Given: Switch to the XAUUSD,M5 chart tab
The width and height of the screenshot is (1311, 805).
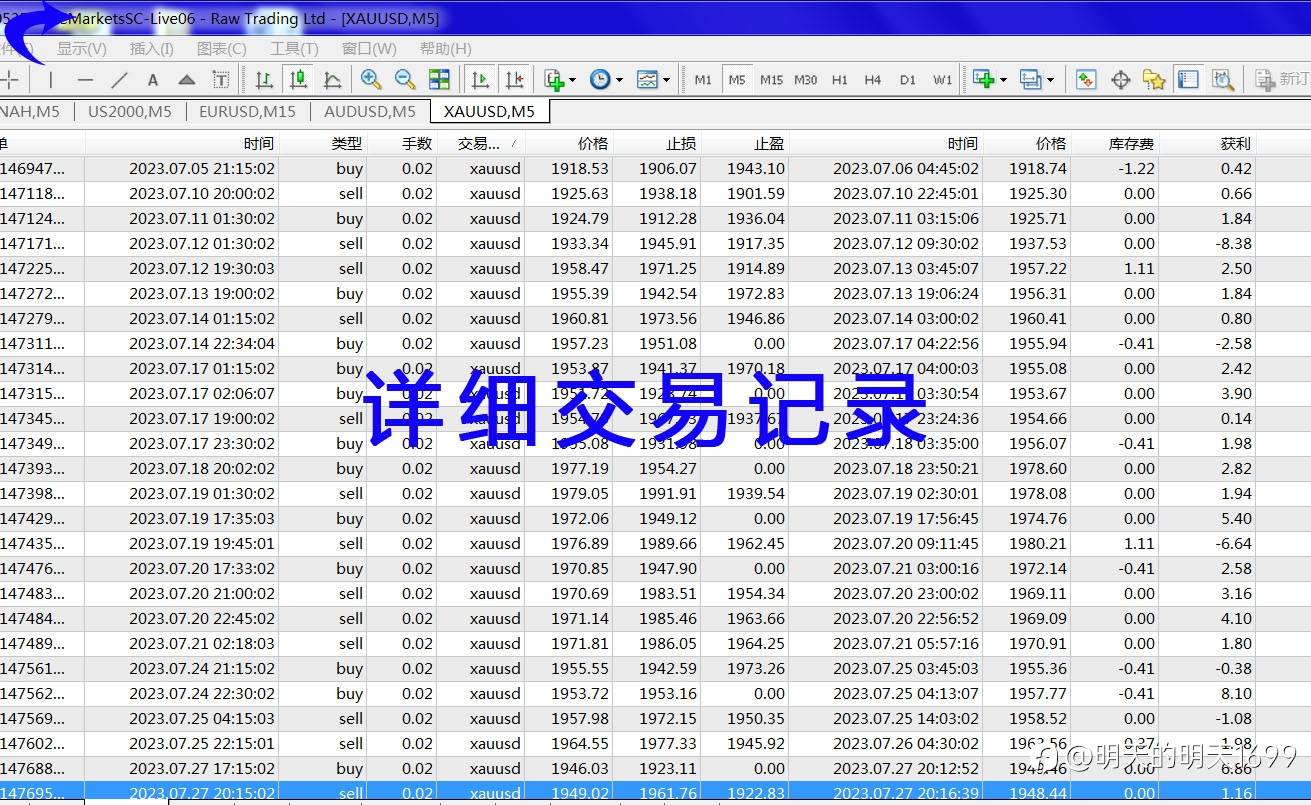Looking at the screenshot, I should coord(489,111).
